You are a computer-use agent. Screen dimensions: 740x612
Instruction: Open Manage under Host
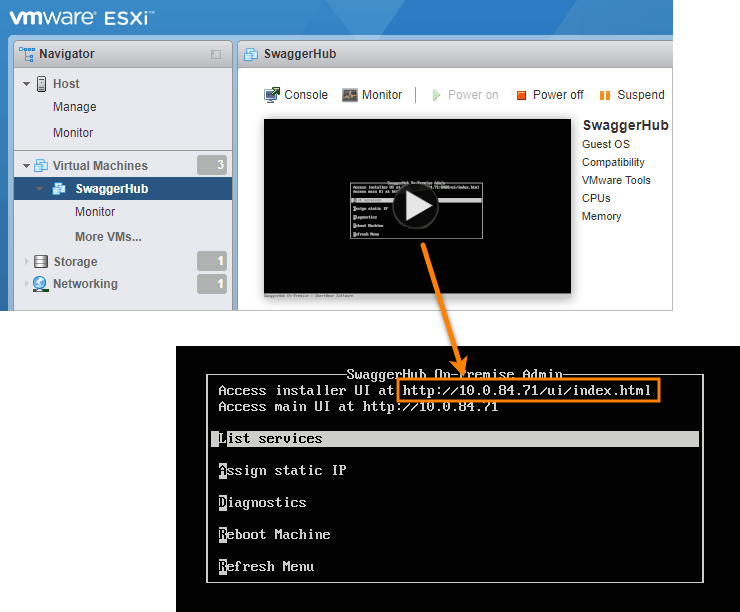coord(75,107)
